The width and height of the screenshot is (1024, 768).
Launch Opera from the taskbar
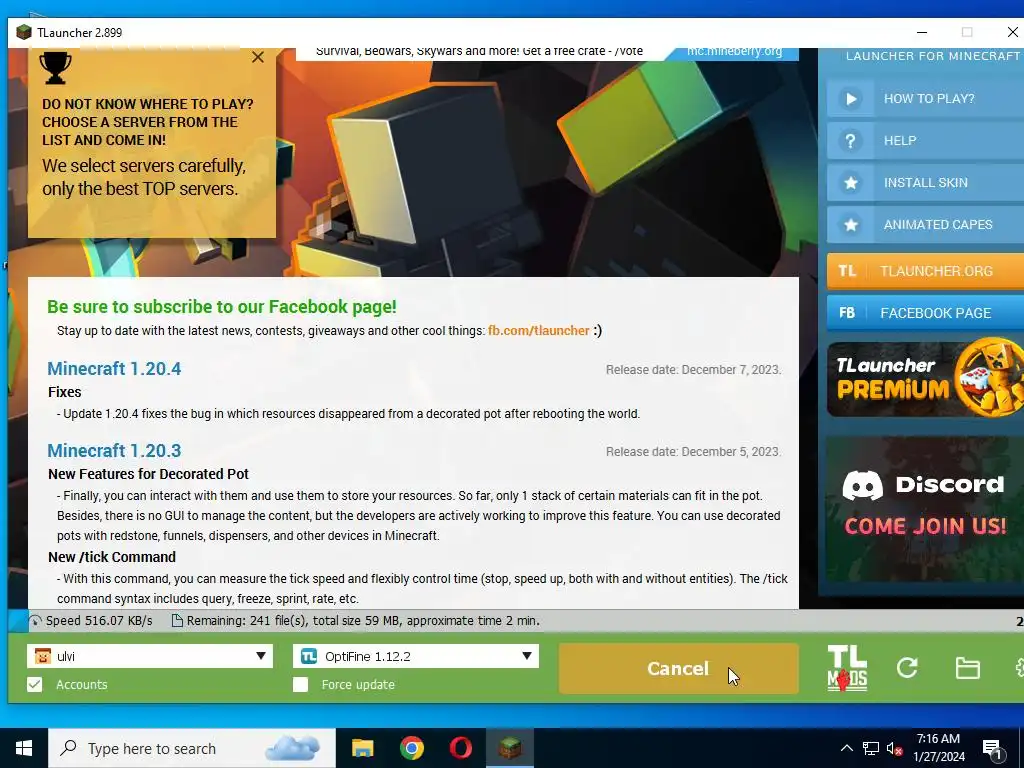pyautogui.click(x=460, y=748)
